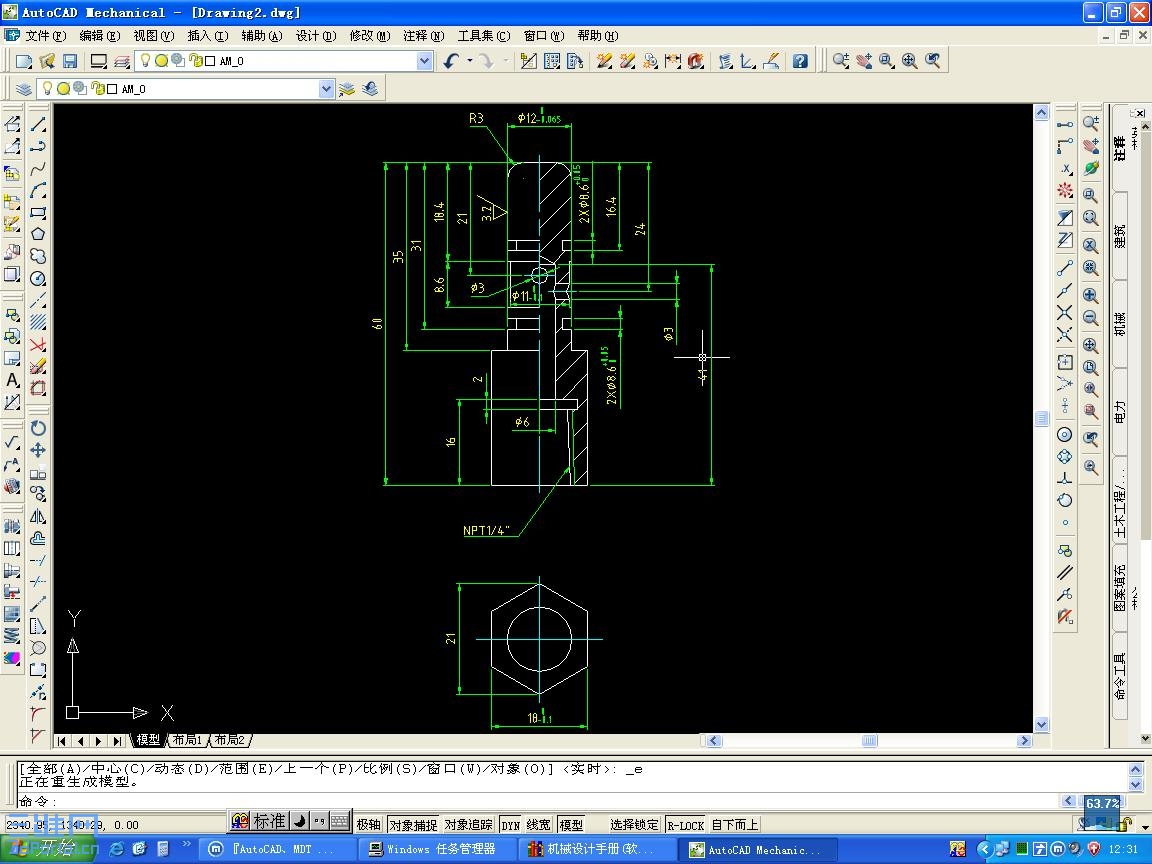
Task: Click Zoom Extents icon in the top toolbar
Action: point(910,61)
